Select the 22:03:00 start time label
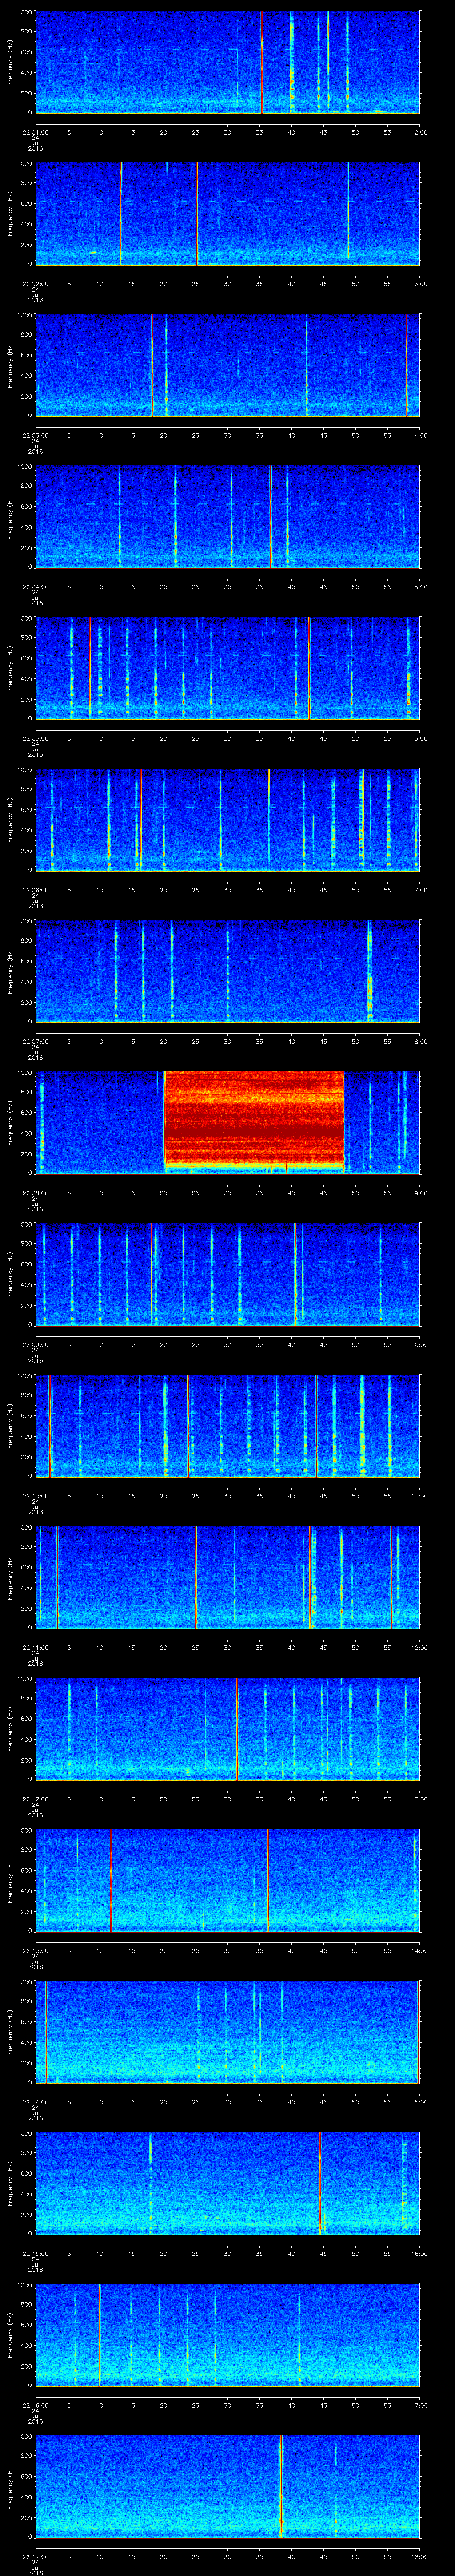 35,435
